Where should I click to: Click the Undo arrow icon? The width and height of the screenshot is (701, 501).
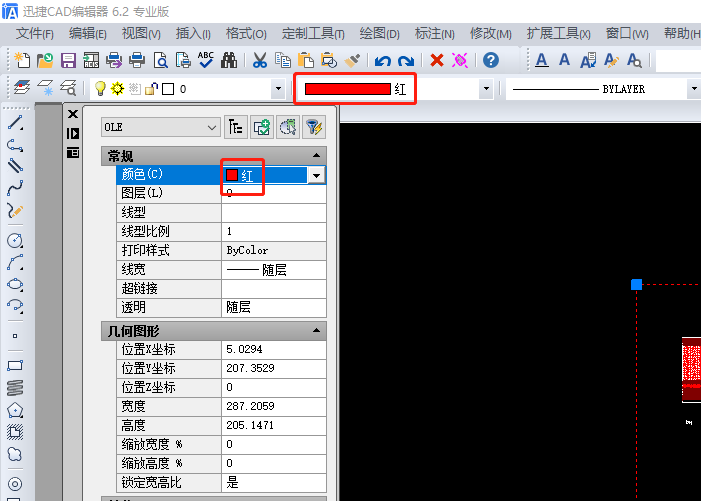(383, 61)
